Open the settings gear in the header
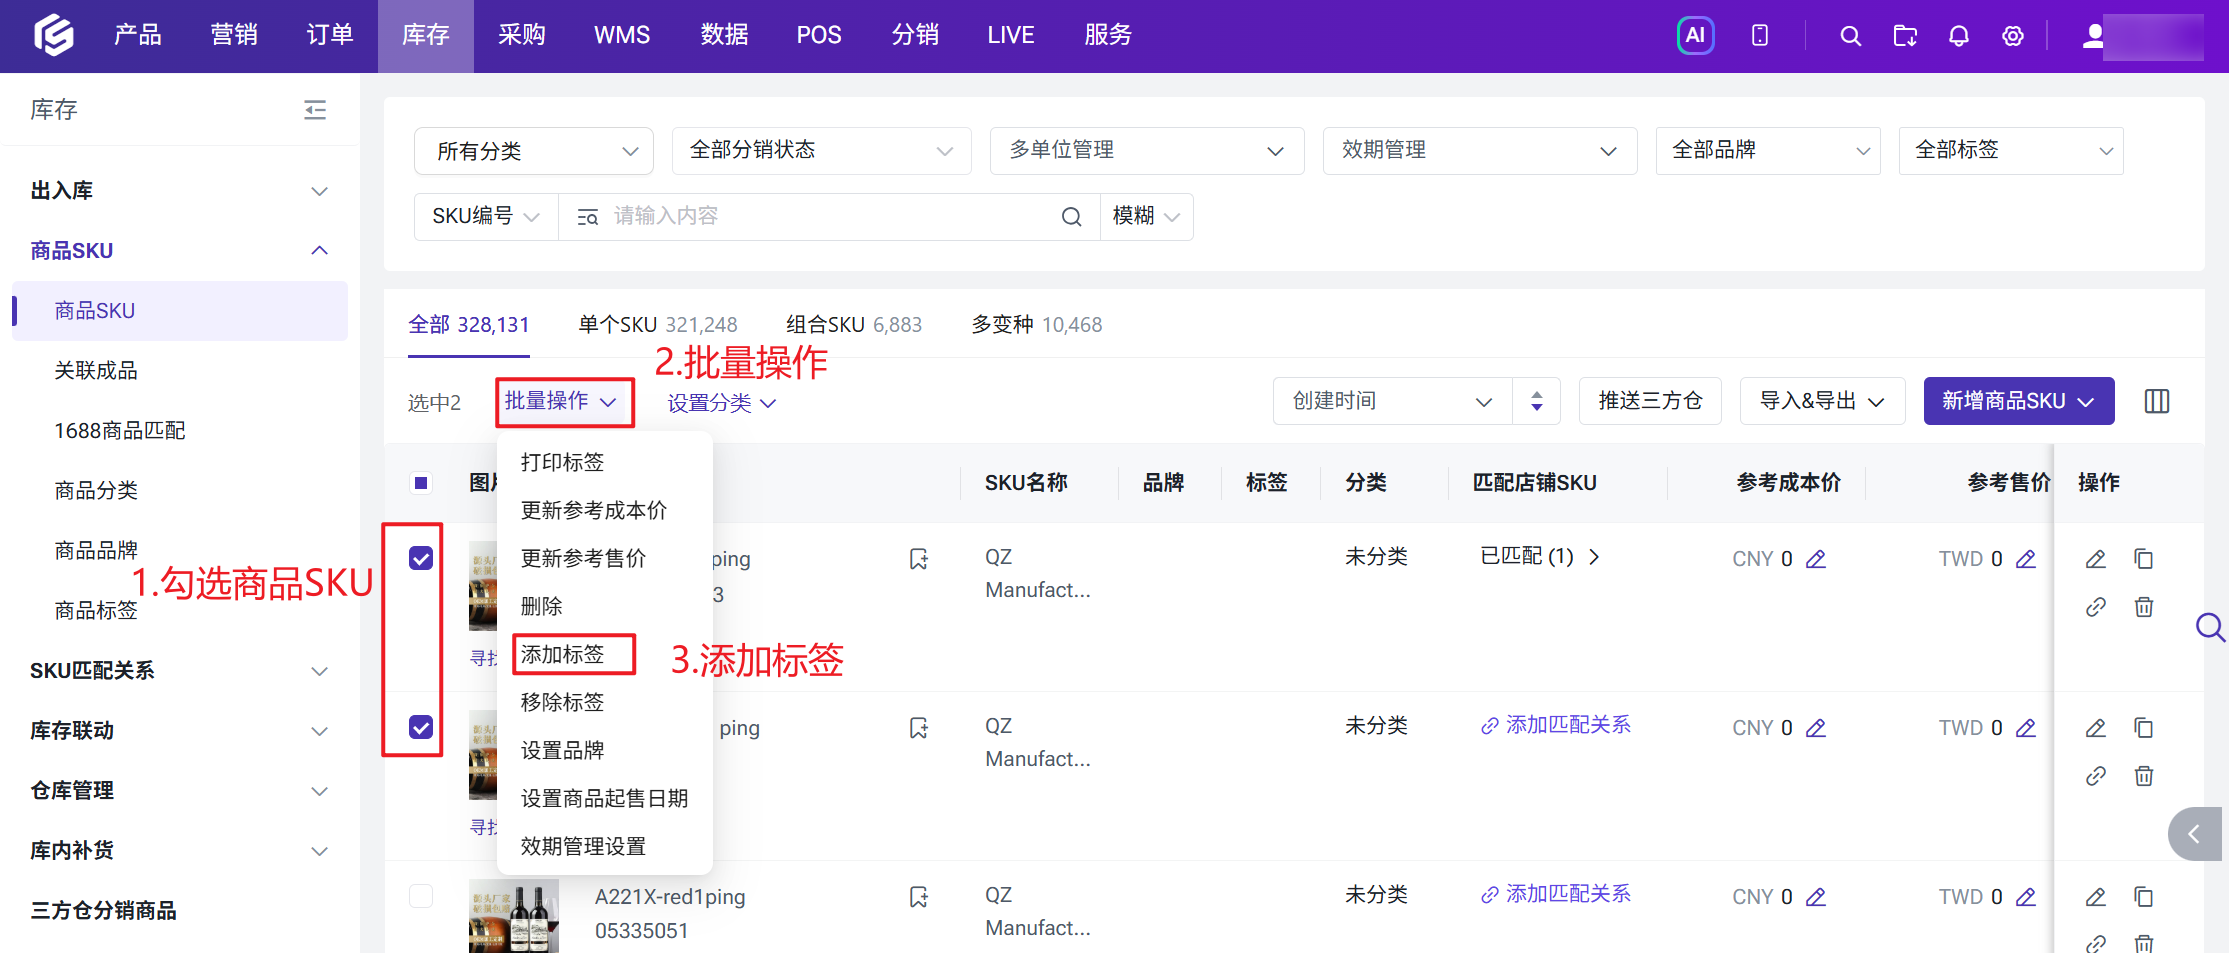The width and height of the screenshot is (2229, 953). point(2012,36)
